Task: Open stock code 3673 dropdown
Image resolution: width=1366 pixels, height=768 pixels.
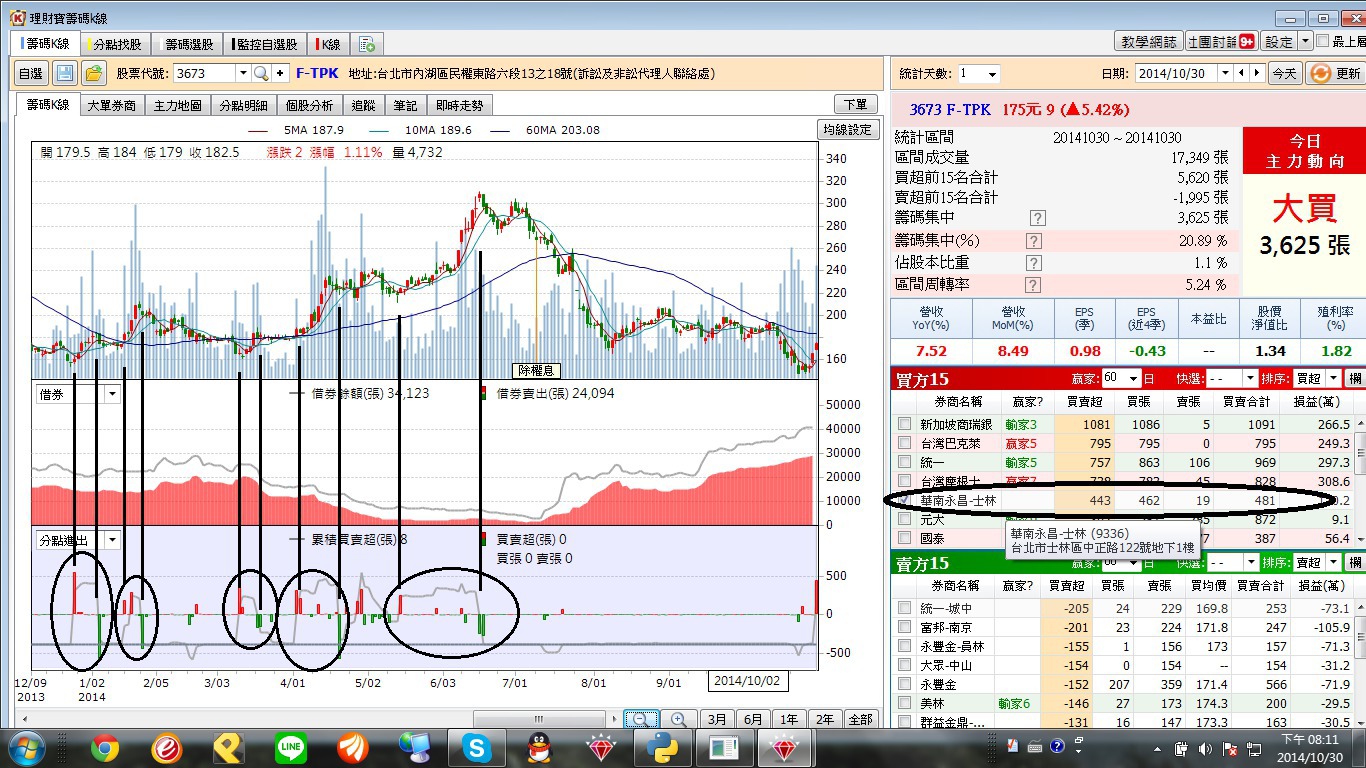Action: [x=242, y=73]
